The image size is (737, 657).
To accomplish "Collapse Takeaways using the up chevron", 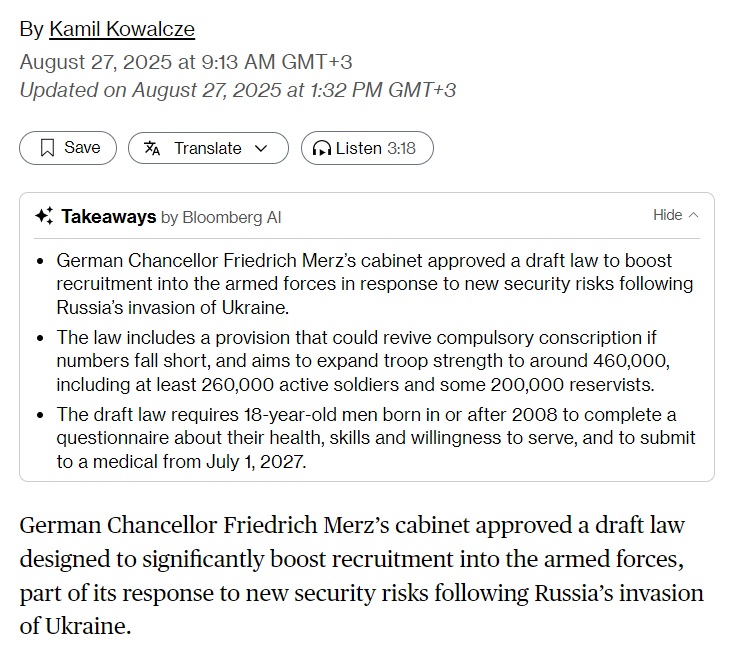I will [693, 215].
